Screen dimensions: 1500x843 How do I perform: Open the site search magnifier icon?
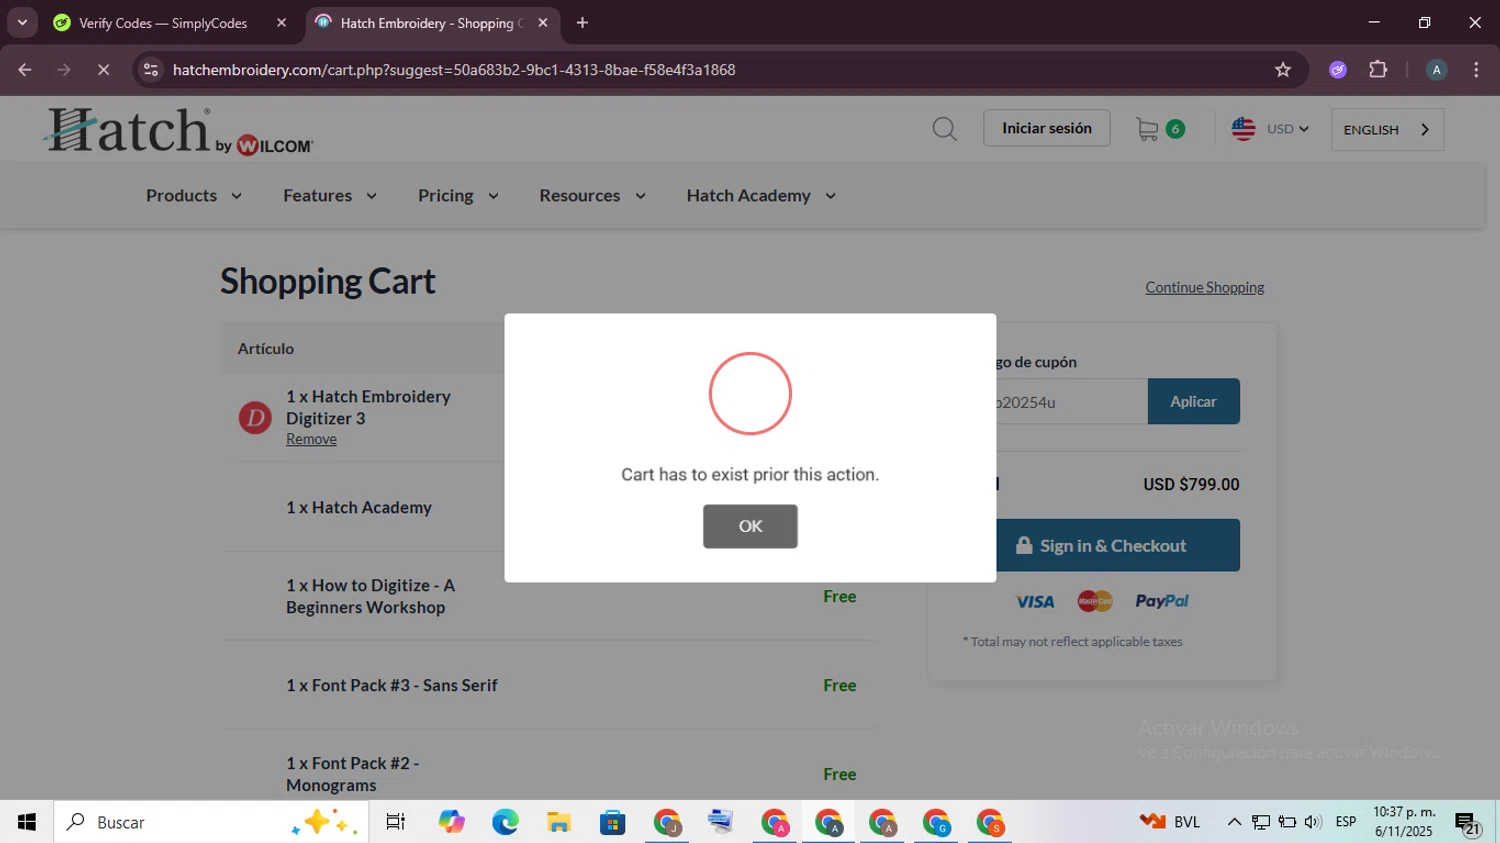pyautogui.click(x=944, y=129)
